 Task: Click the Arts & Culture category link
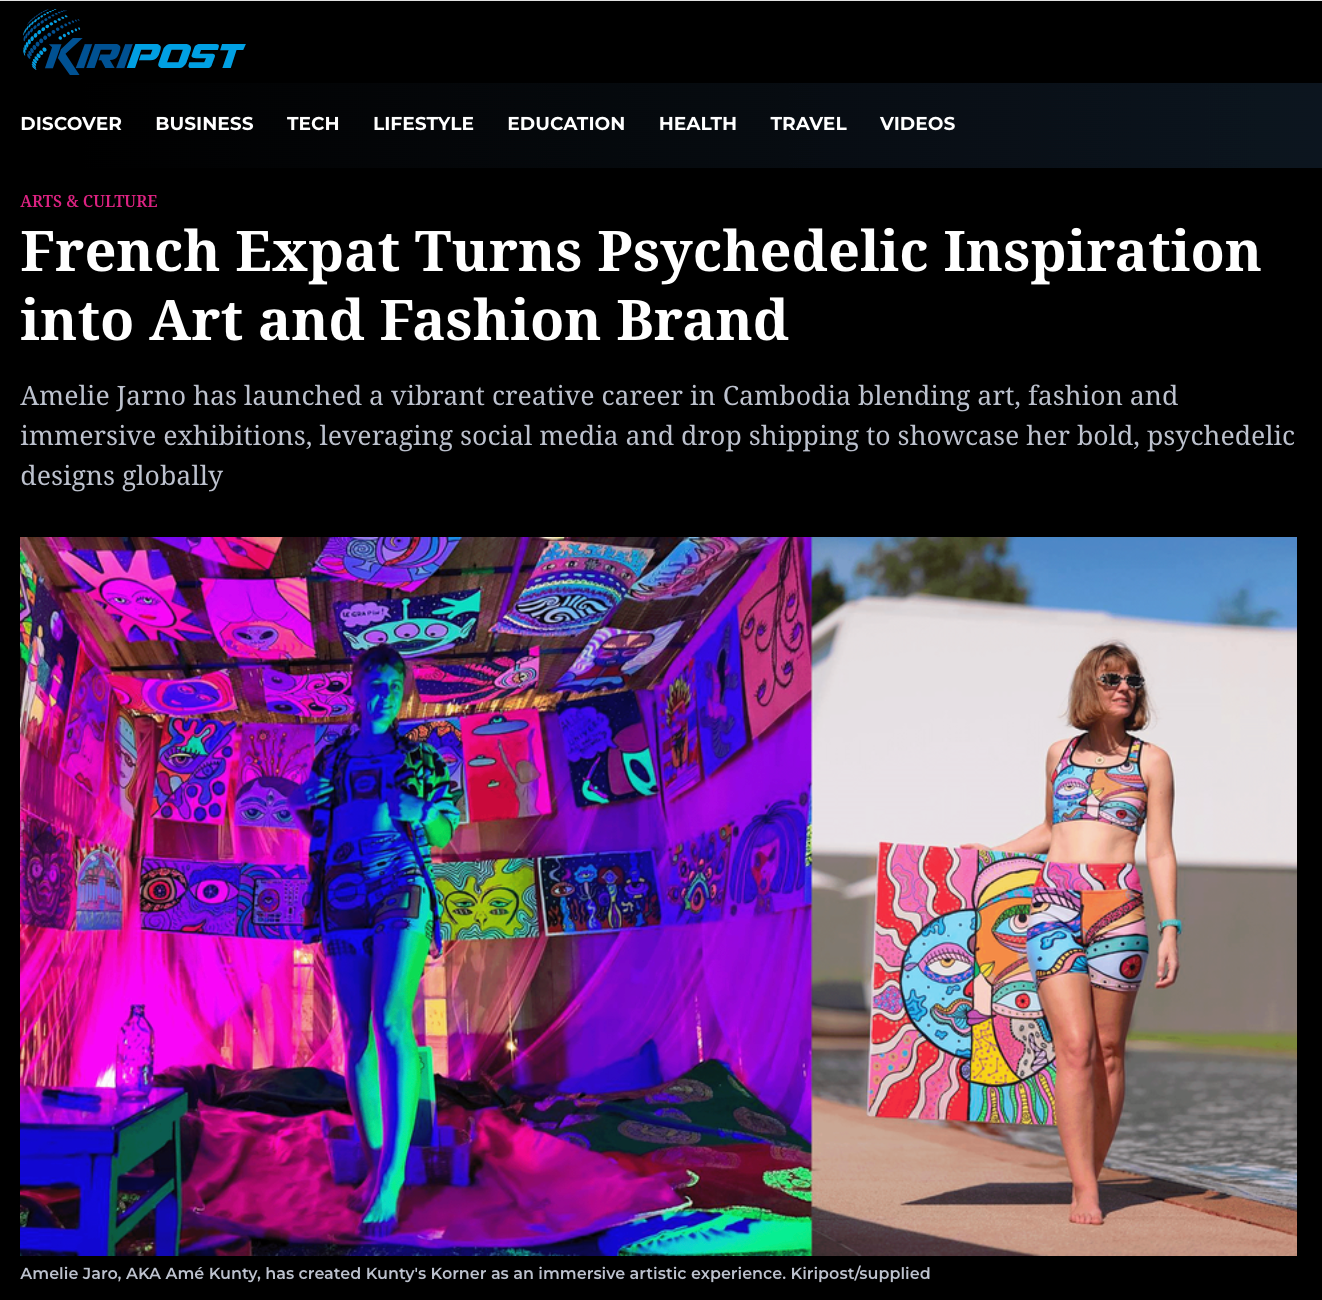[x=89, y=201]
